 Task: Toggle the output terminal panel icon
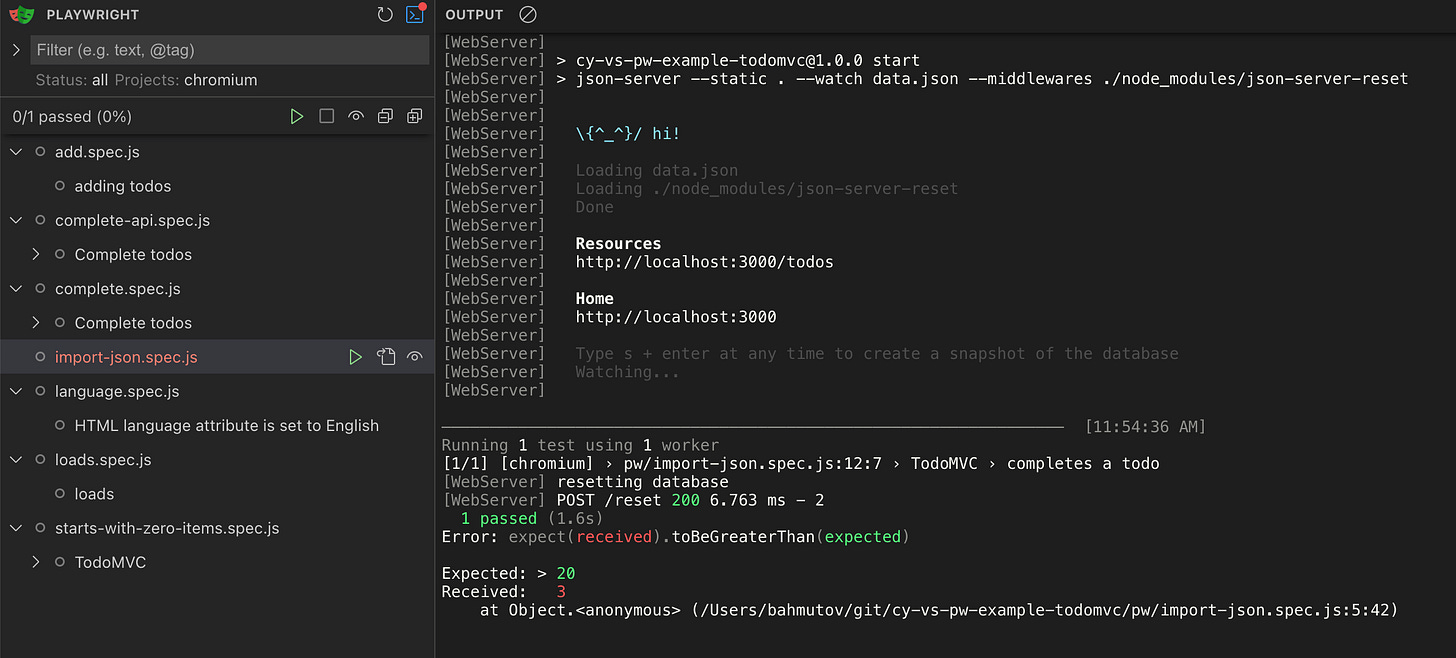click(x=414, y=15)
